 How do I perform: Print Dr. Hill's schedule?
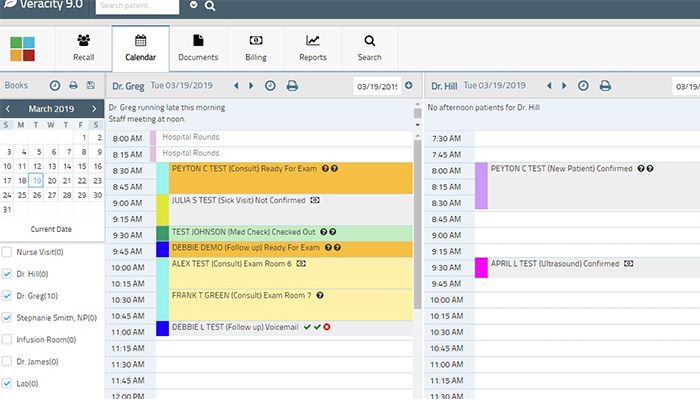[x=605, y=86]
